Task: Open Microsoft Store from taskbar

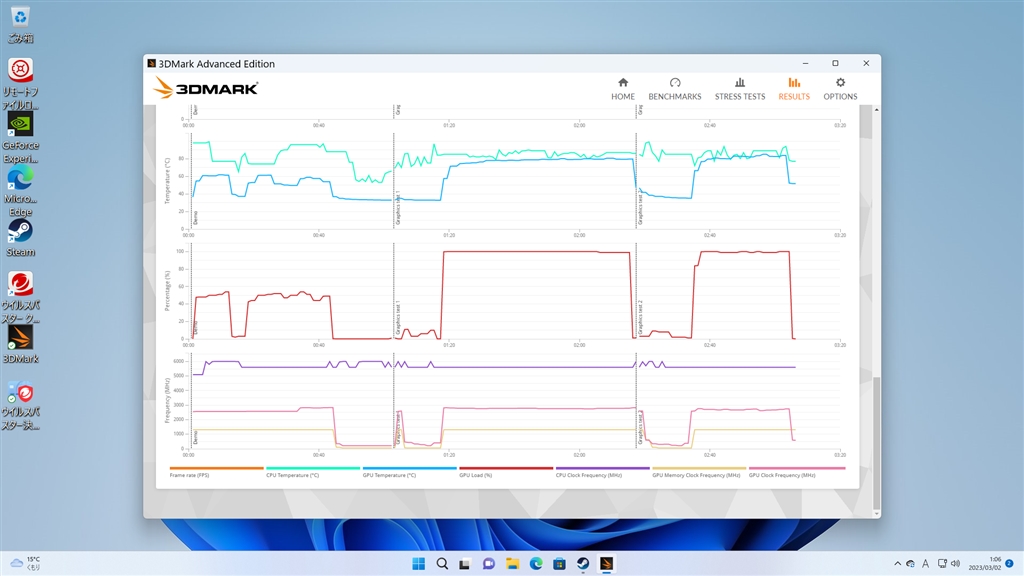Action: tap(559, 563)
